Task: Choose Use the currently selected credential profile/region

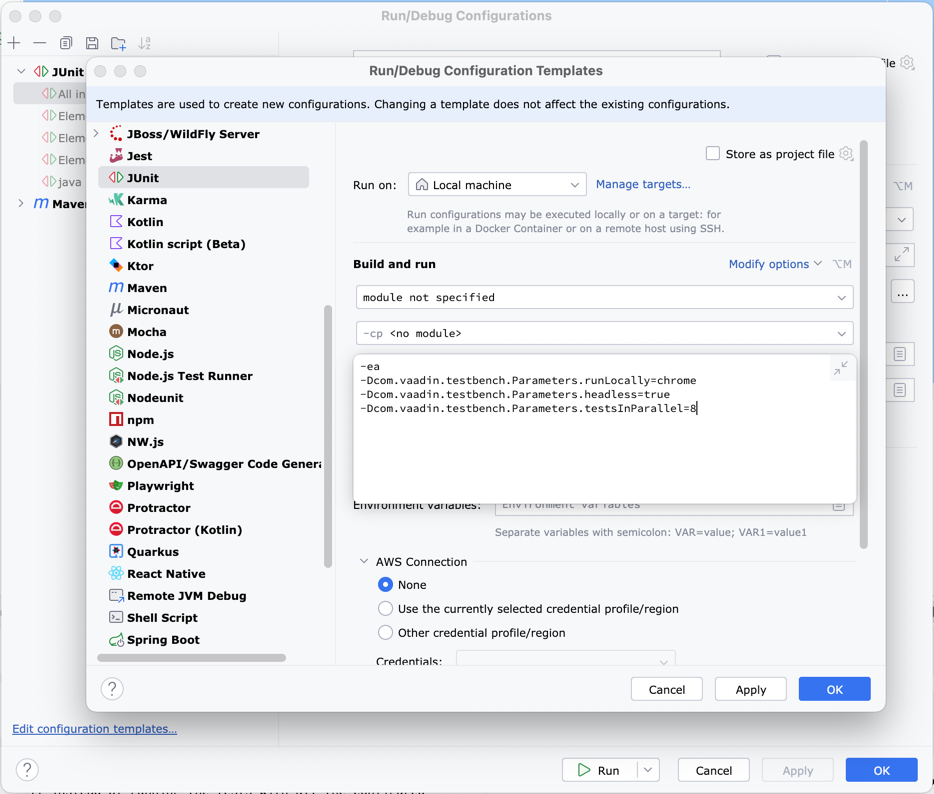Action: 385,608
